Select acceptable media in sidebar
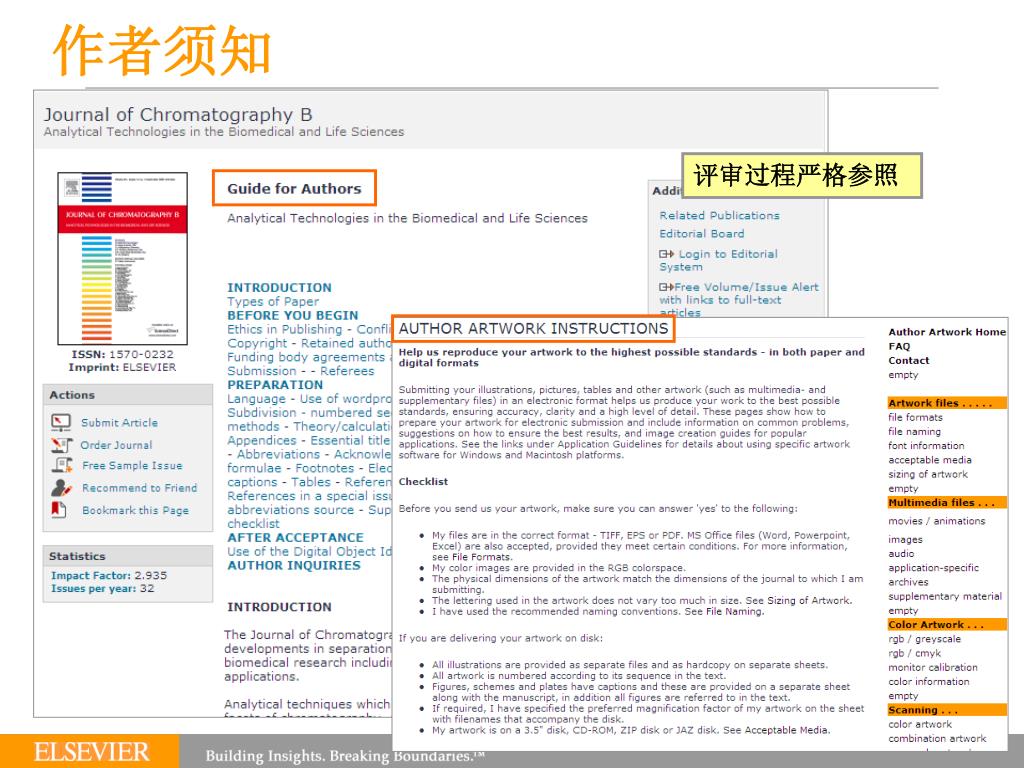The height and width of the screenshot is (768, 1024). pyautogui.click(x=929, y=460)
